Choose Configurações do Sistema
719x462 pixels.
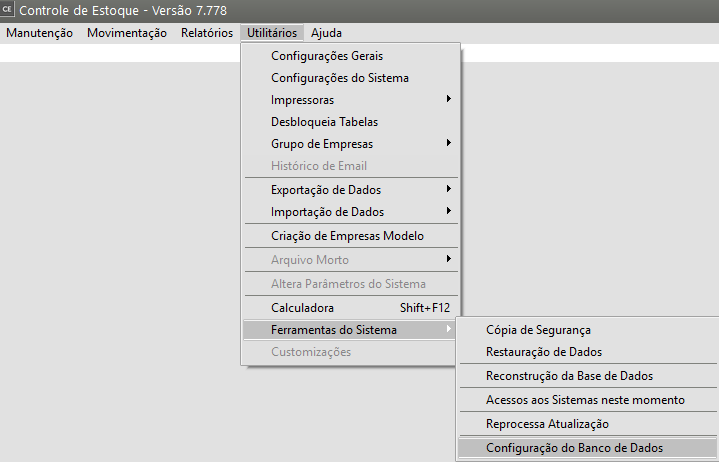[339, 78]
